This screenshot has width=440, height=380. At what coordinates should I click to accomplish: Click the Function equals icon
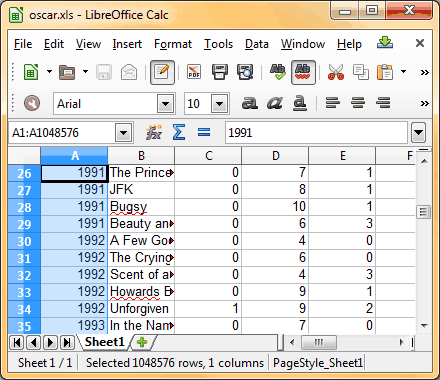coord(204,132)
